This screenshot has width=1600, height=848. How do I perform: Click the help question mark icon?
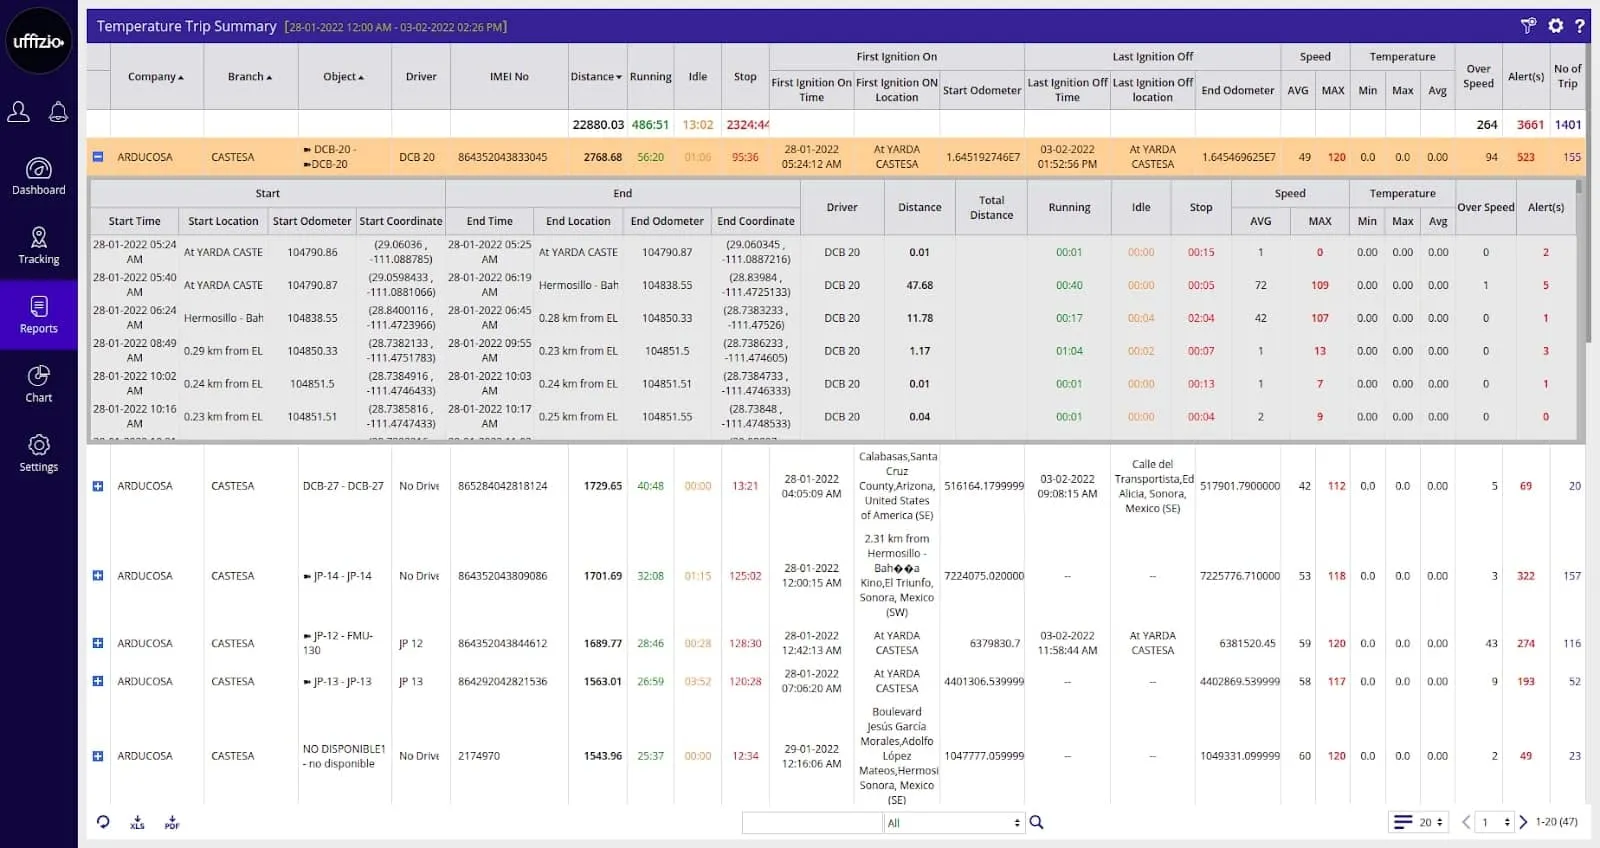tap(1580, 26)
